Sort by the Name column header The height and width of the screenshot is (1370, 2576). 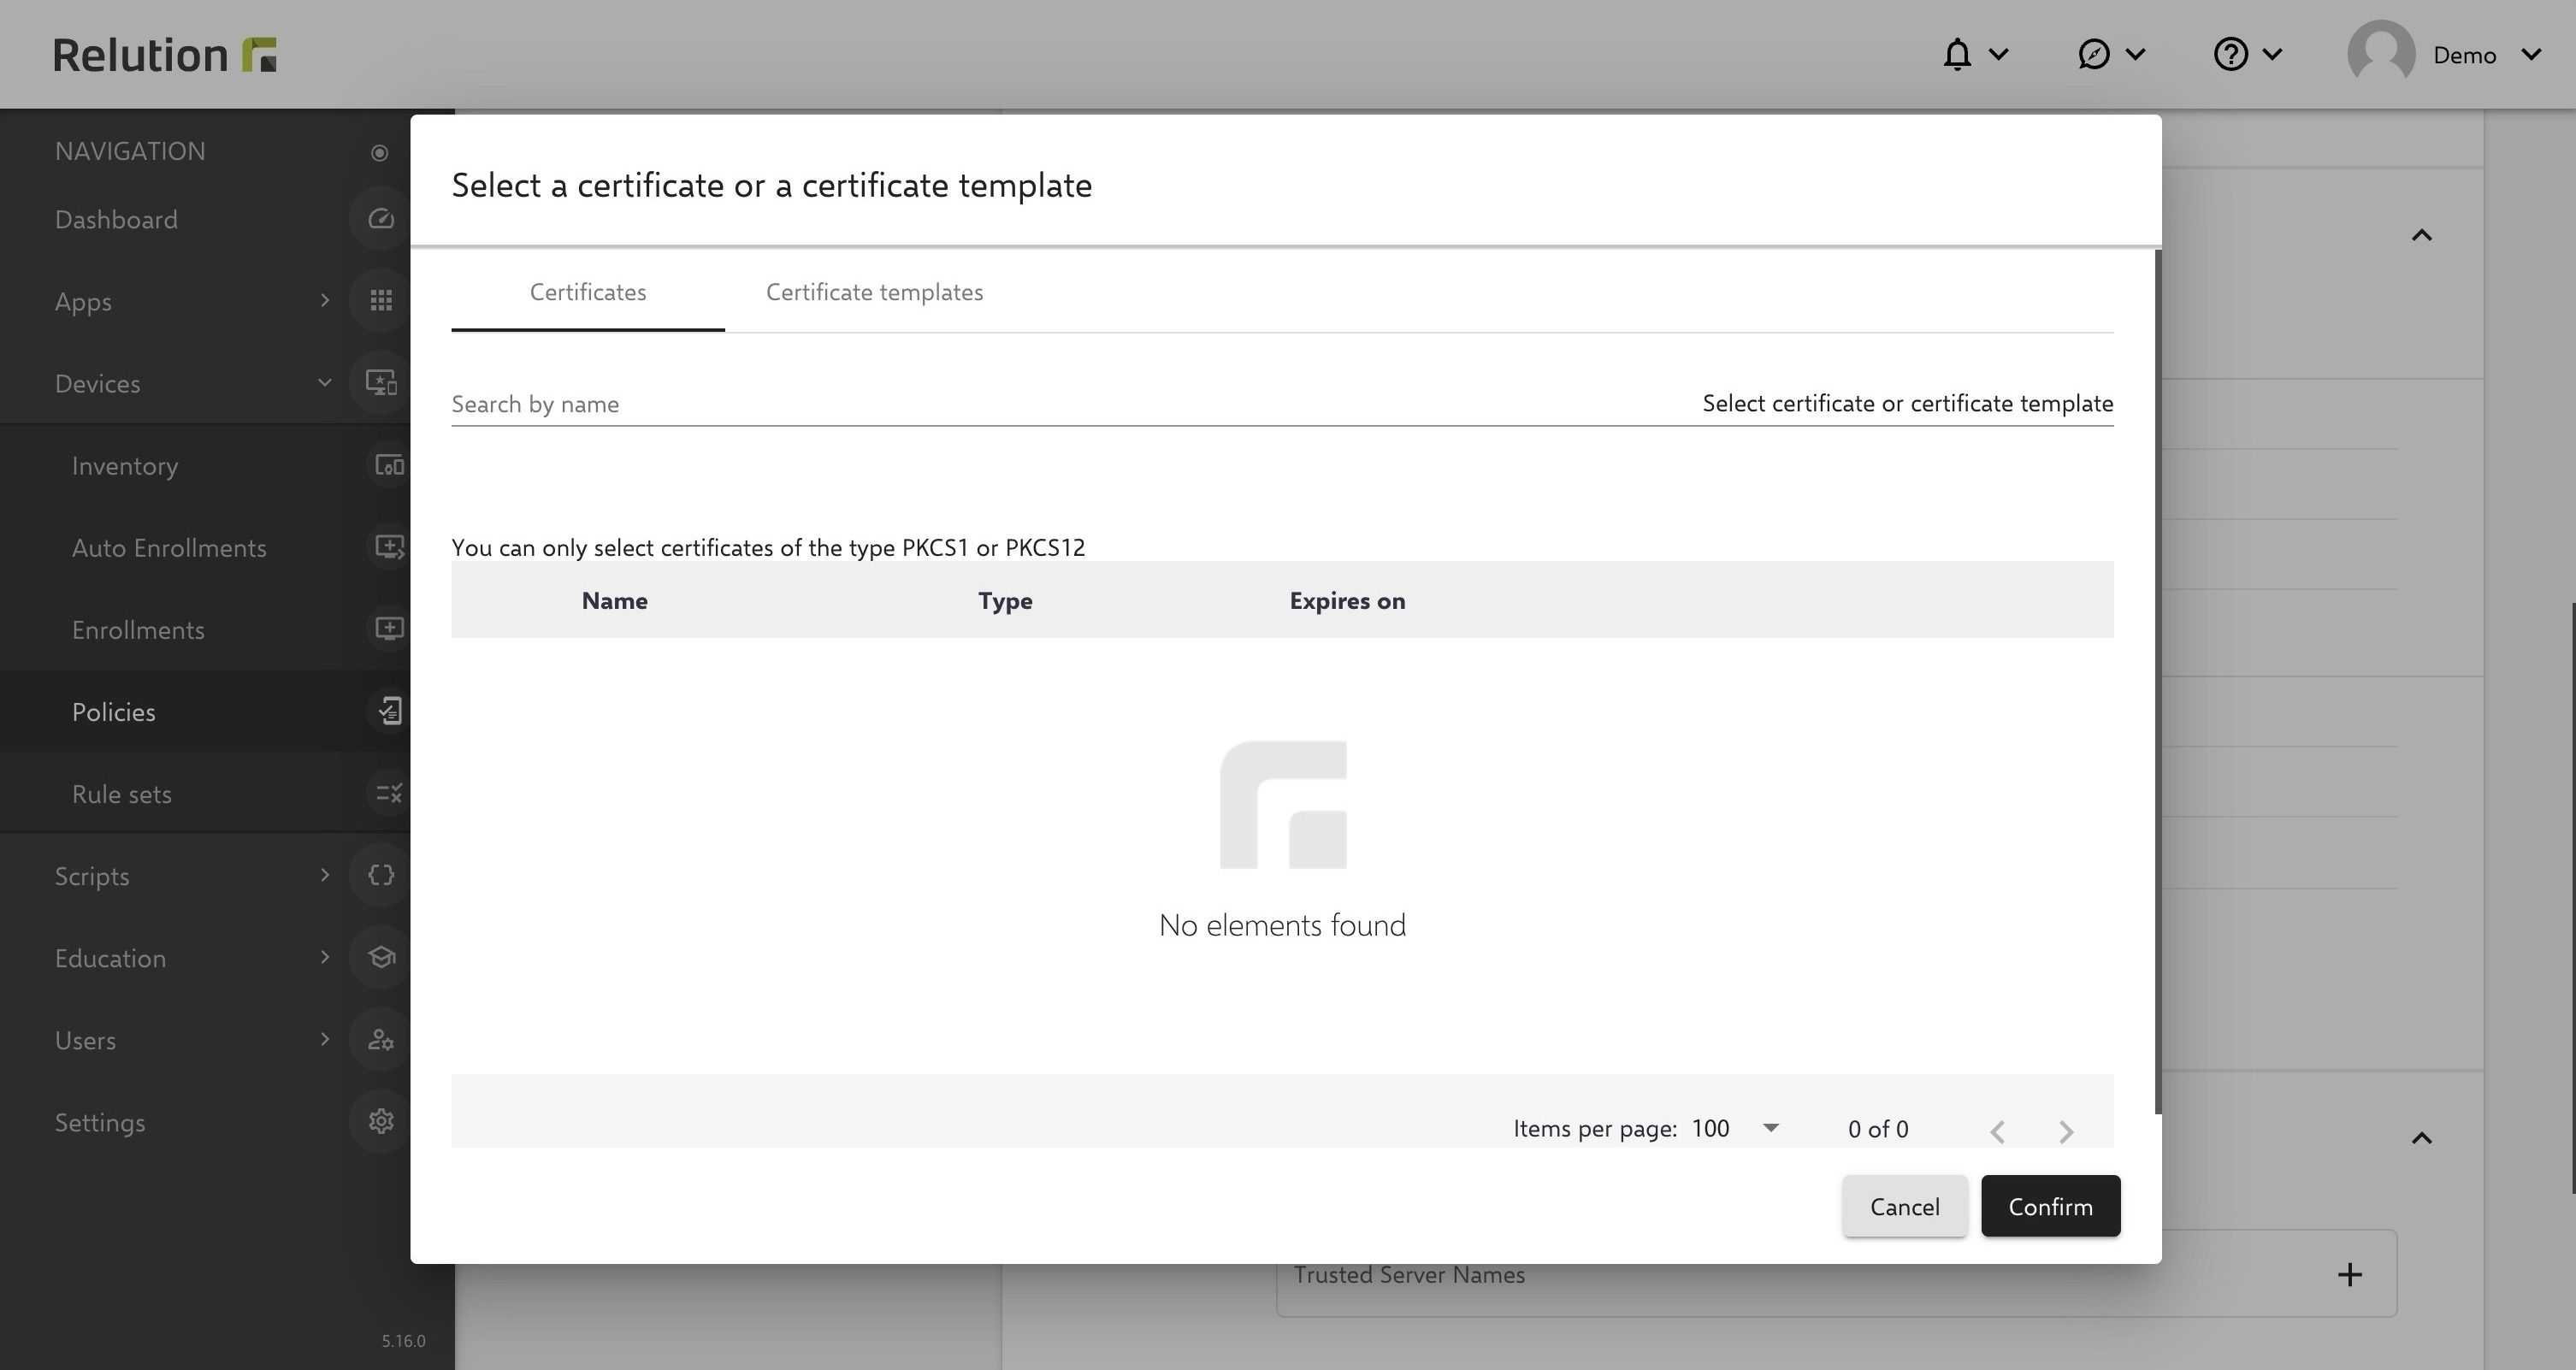pyautogui.click(x=614, y=600)
